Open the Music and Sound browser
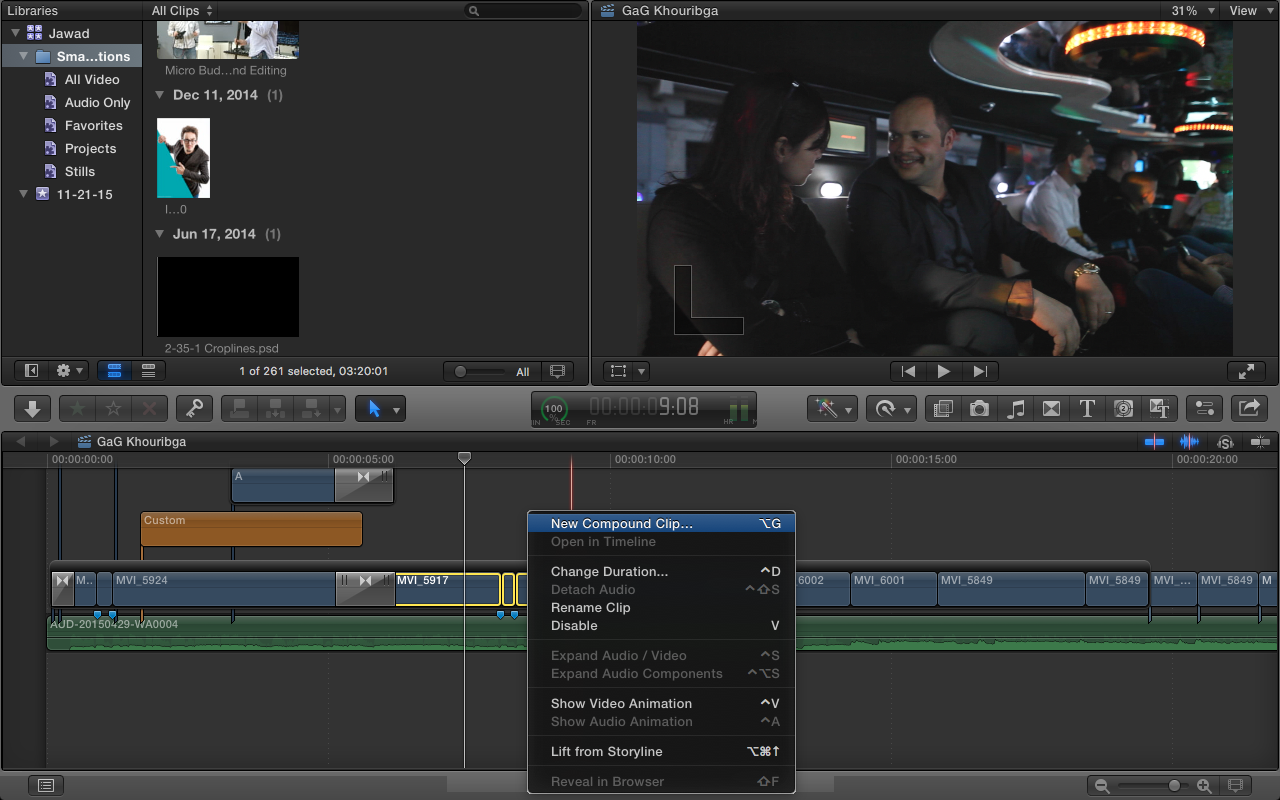The image size is (1280, 800). (x=1016, y=408)
